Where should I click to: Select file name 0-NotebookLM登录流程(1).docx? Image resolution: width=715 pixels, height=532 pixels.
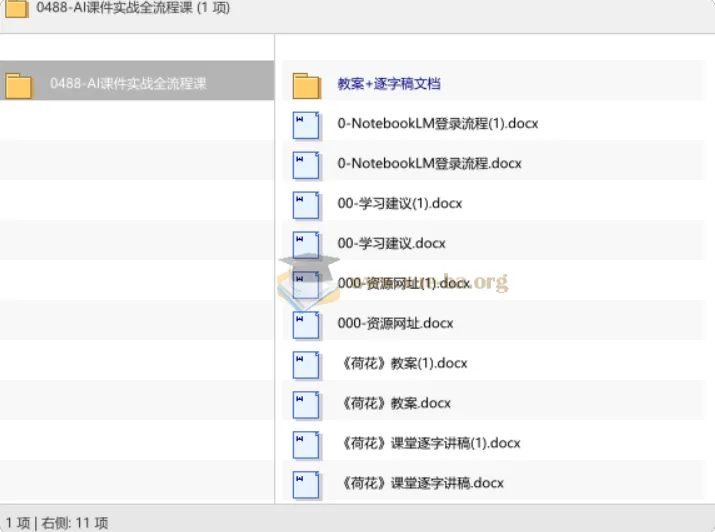[x=438, y=124]
